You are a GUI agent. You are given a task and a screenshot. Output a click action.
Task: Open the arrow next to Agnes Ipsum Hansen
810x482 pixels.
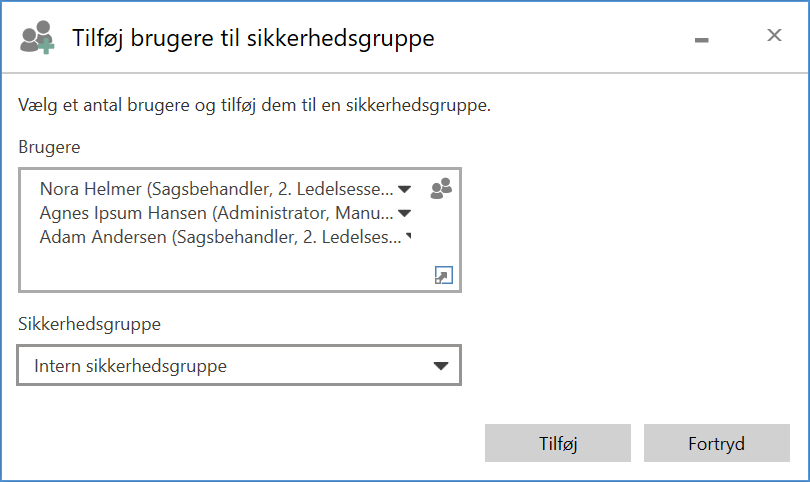tap(405, 212)
